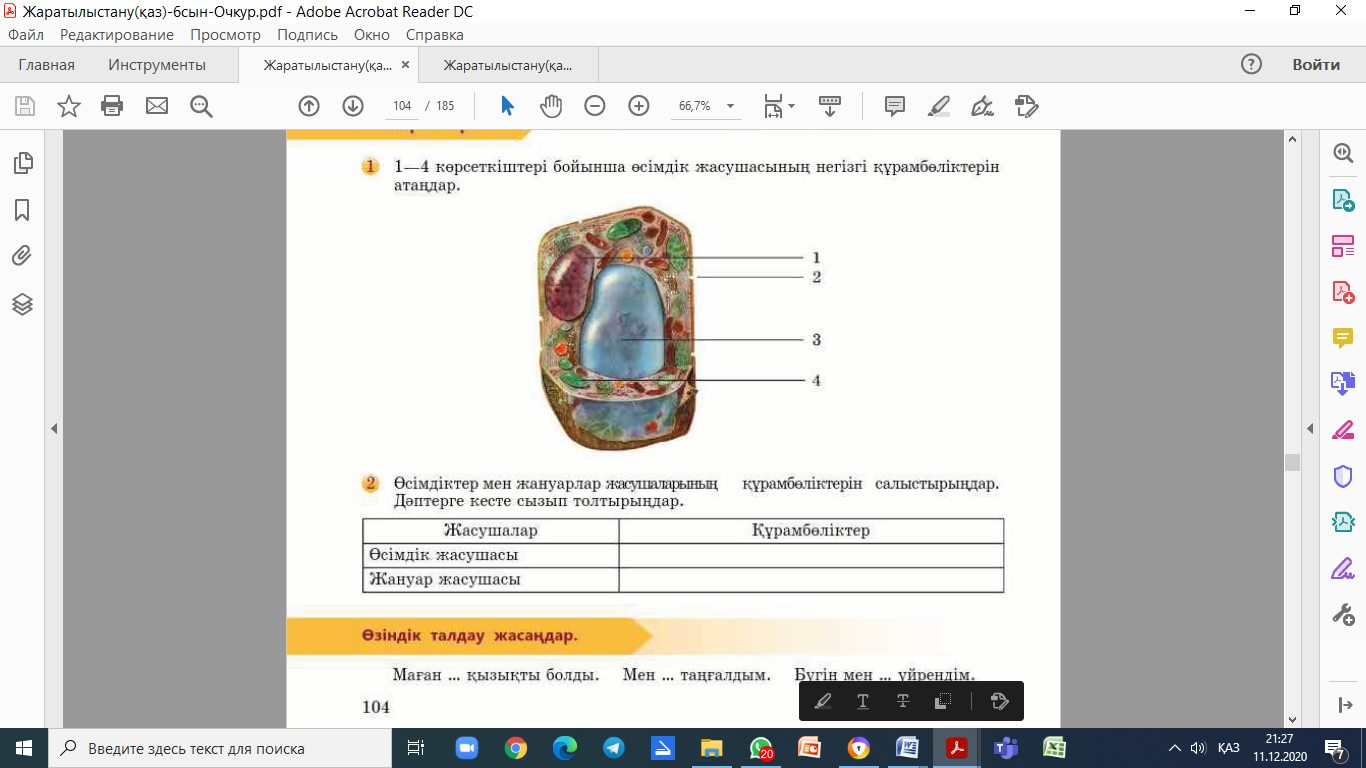Select the Hand pan tool
The image size is (1366, 768).
[x=551, y=106]
